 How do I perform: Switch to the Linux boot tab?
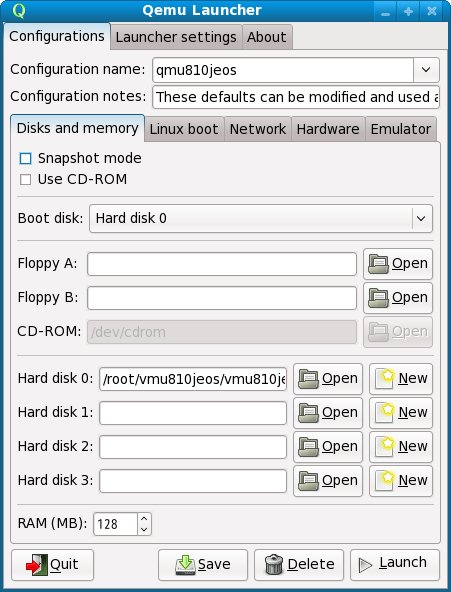[184, 129]
